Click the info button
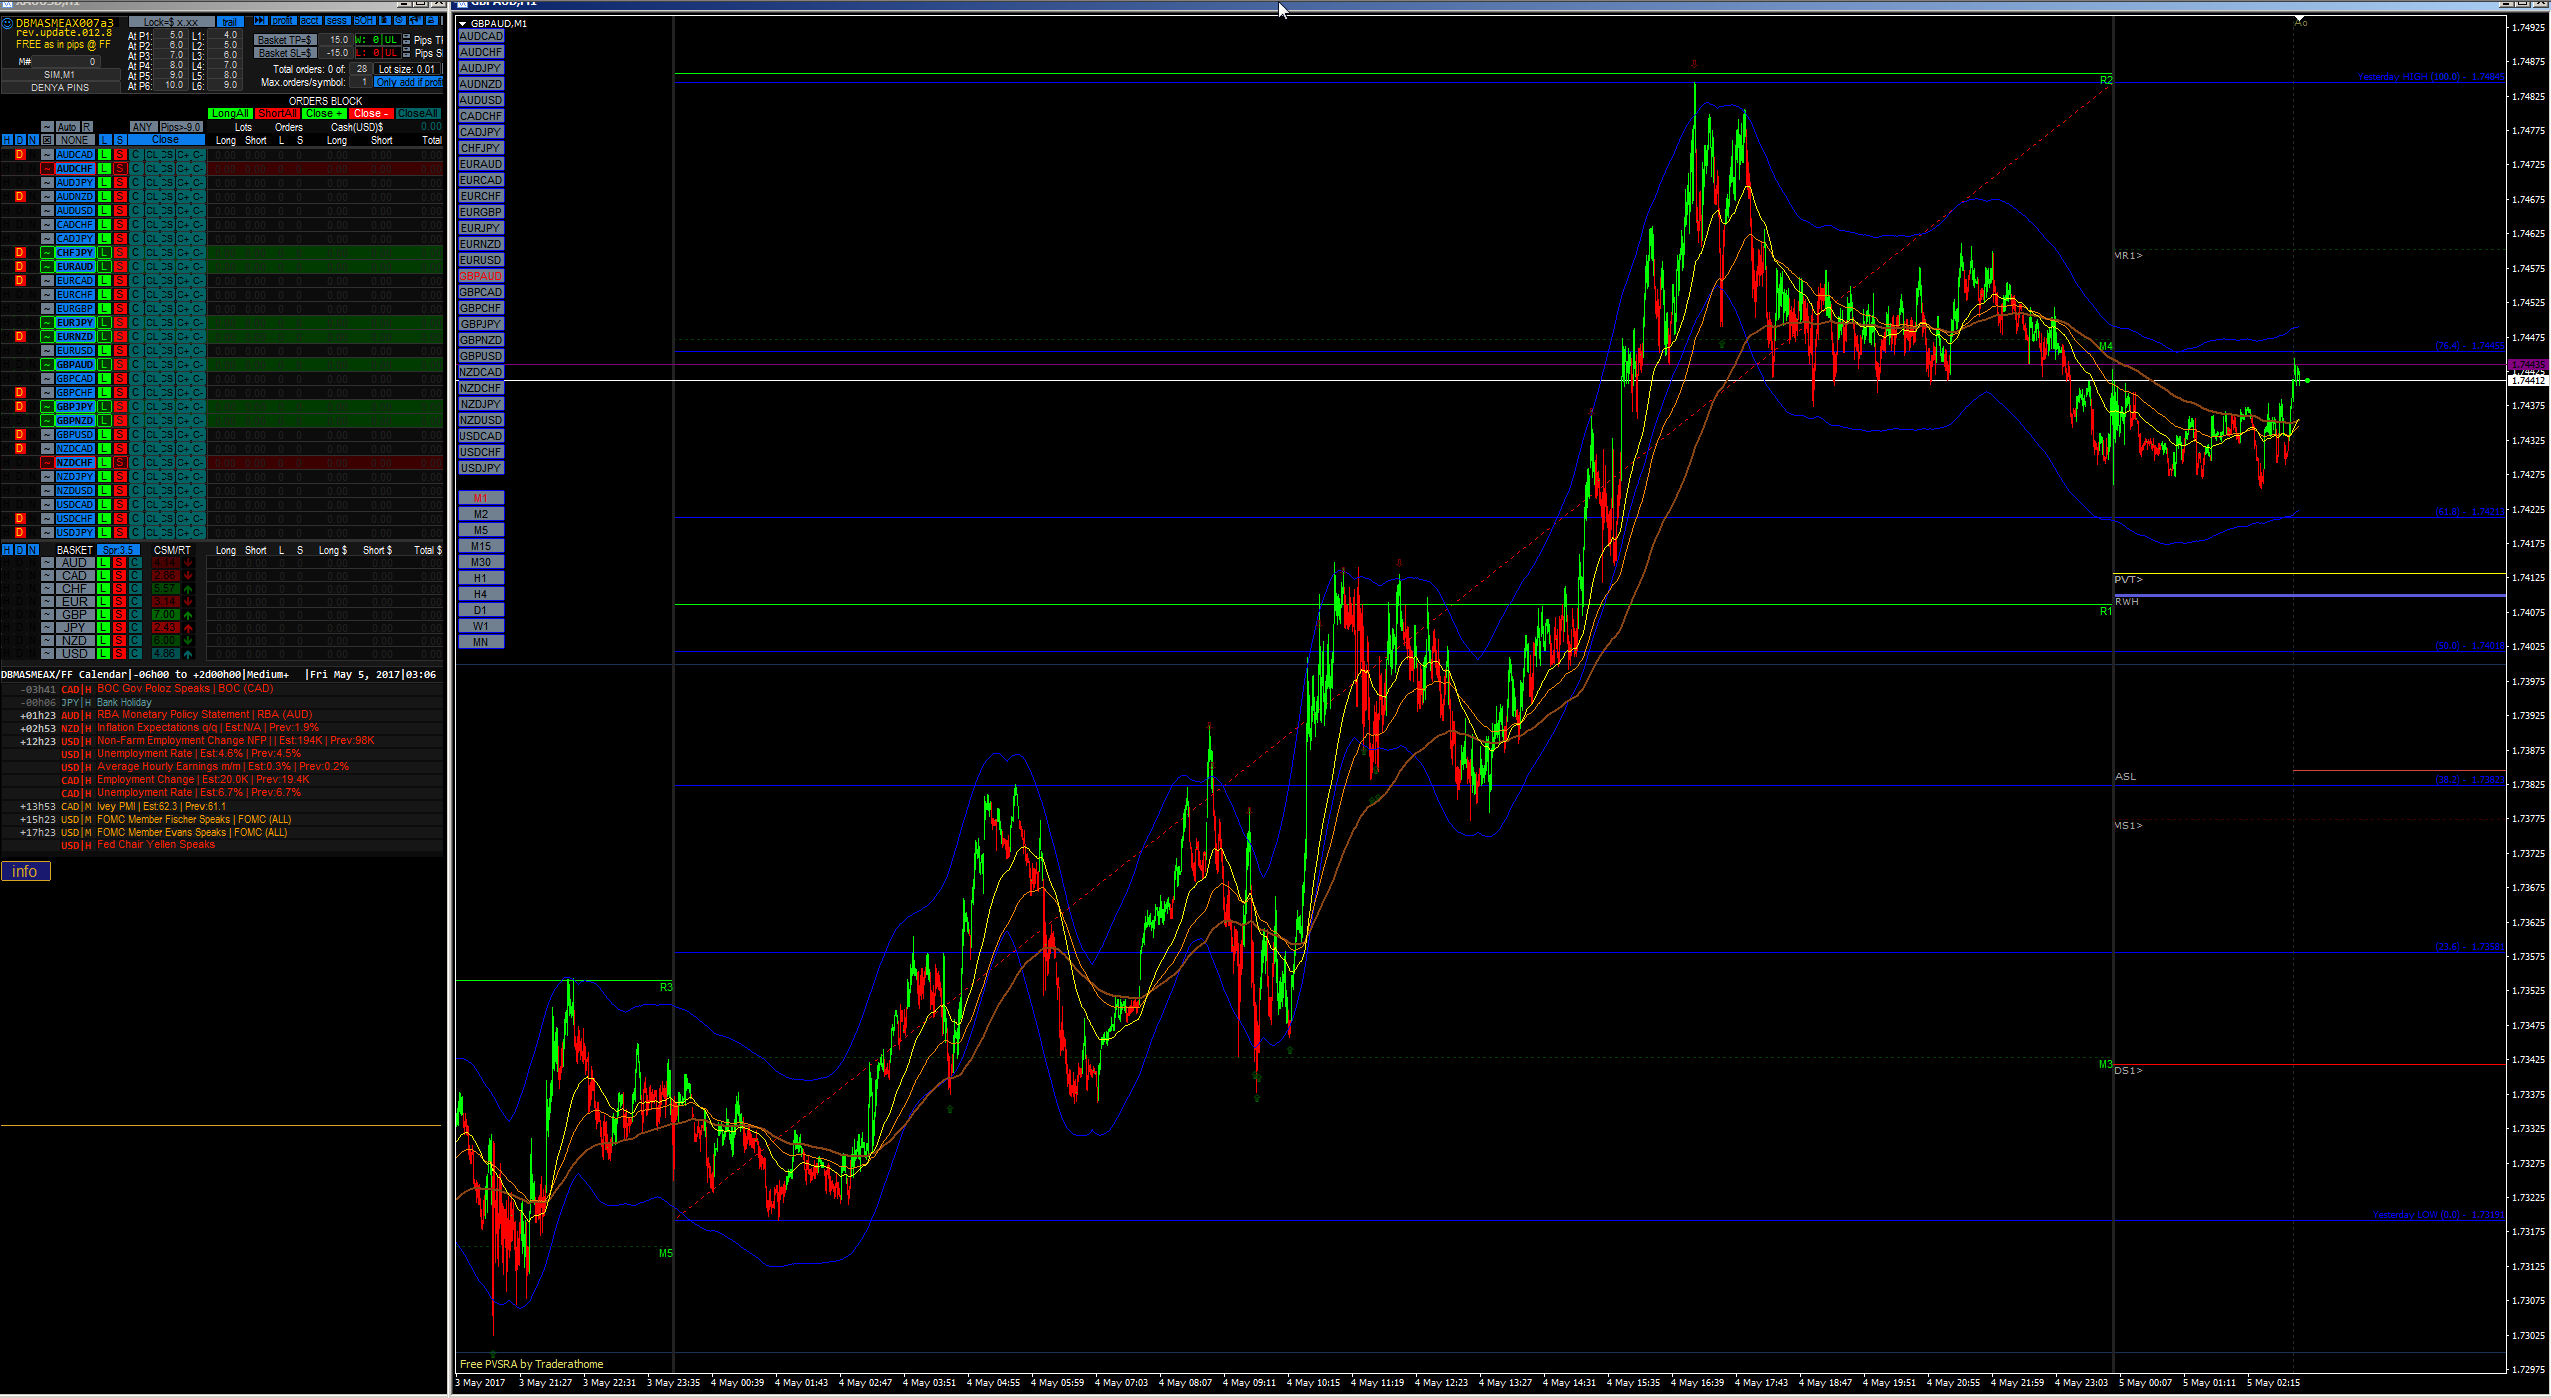Viewport: 2551px width, 1398px height. point(25,871)
